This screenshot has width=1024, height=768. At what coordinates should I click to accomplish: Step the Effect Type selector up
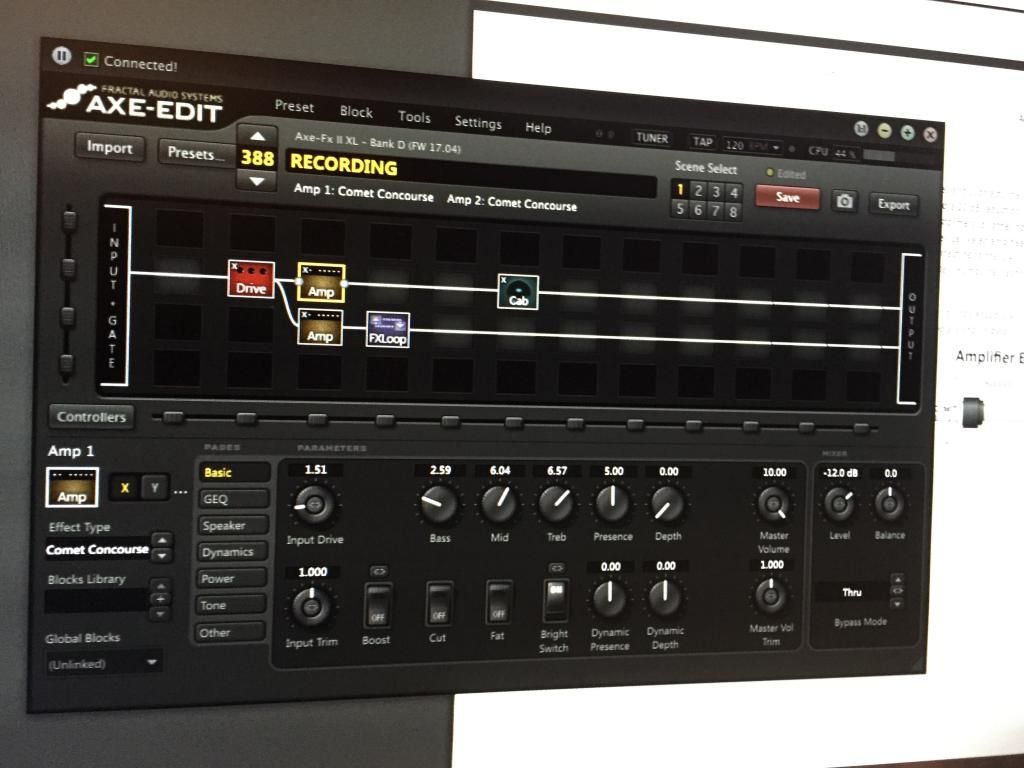tap(162, 540)
